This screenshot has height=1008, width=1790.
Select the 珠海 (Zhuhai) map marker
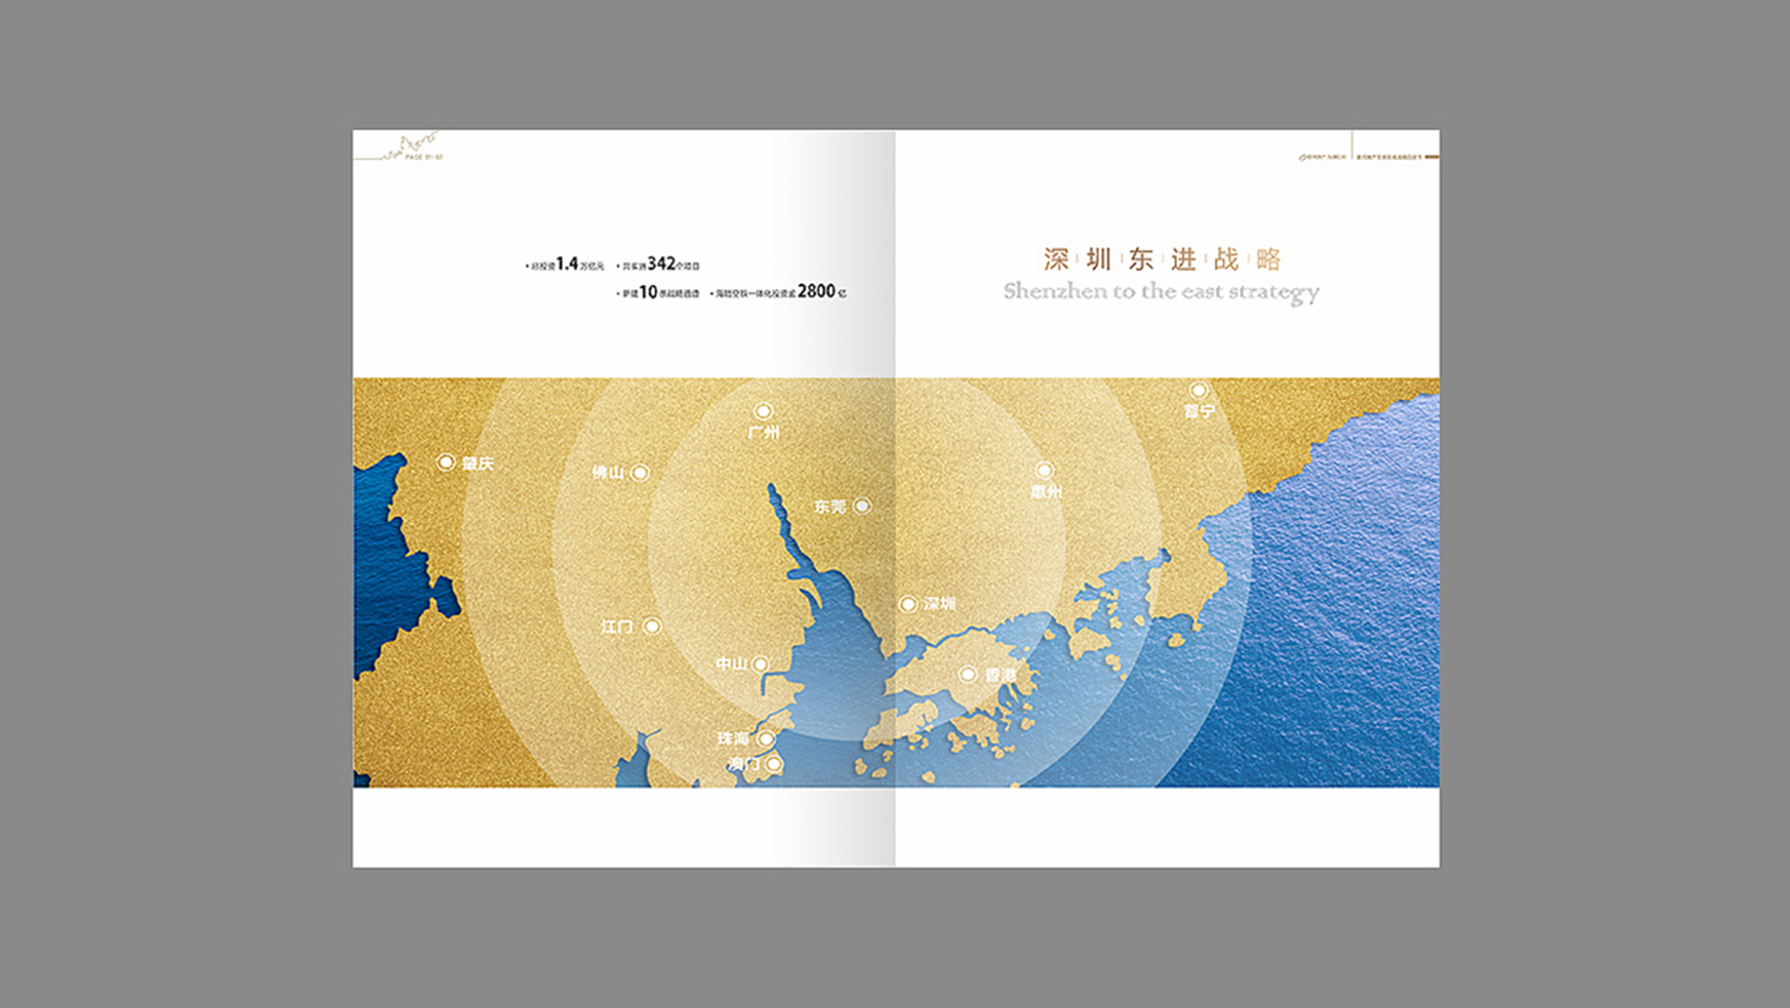(x=766, y=738)
